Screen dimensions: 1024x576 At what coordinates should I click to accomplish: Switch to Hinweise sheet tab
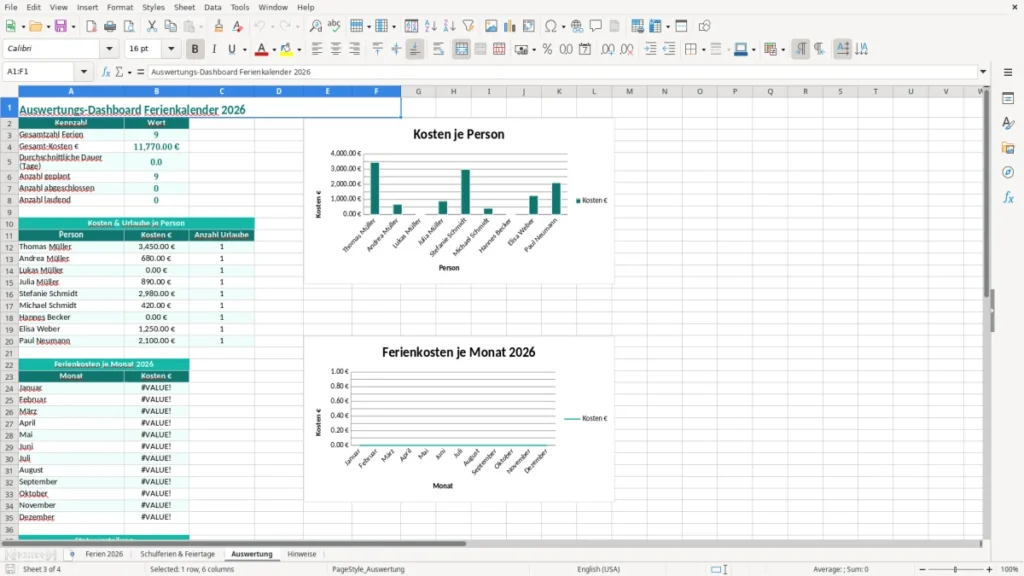pyautogui.click(x=302, y=554)
